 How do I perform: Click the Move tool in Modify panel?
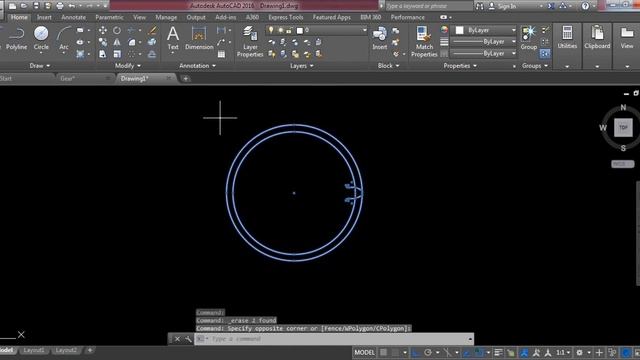(103, 30)
